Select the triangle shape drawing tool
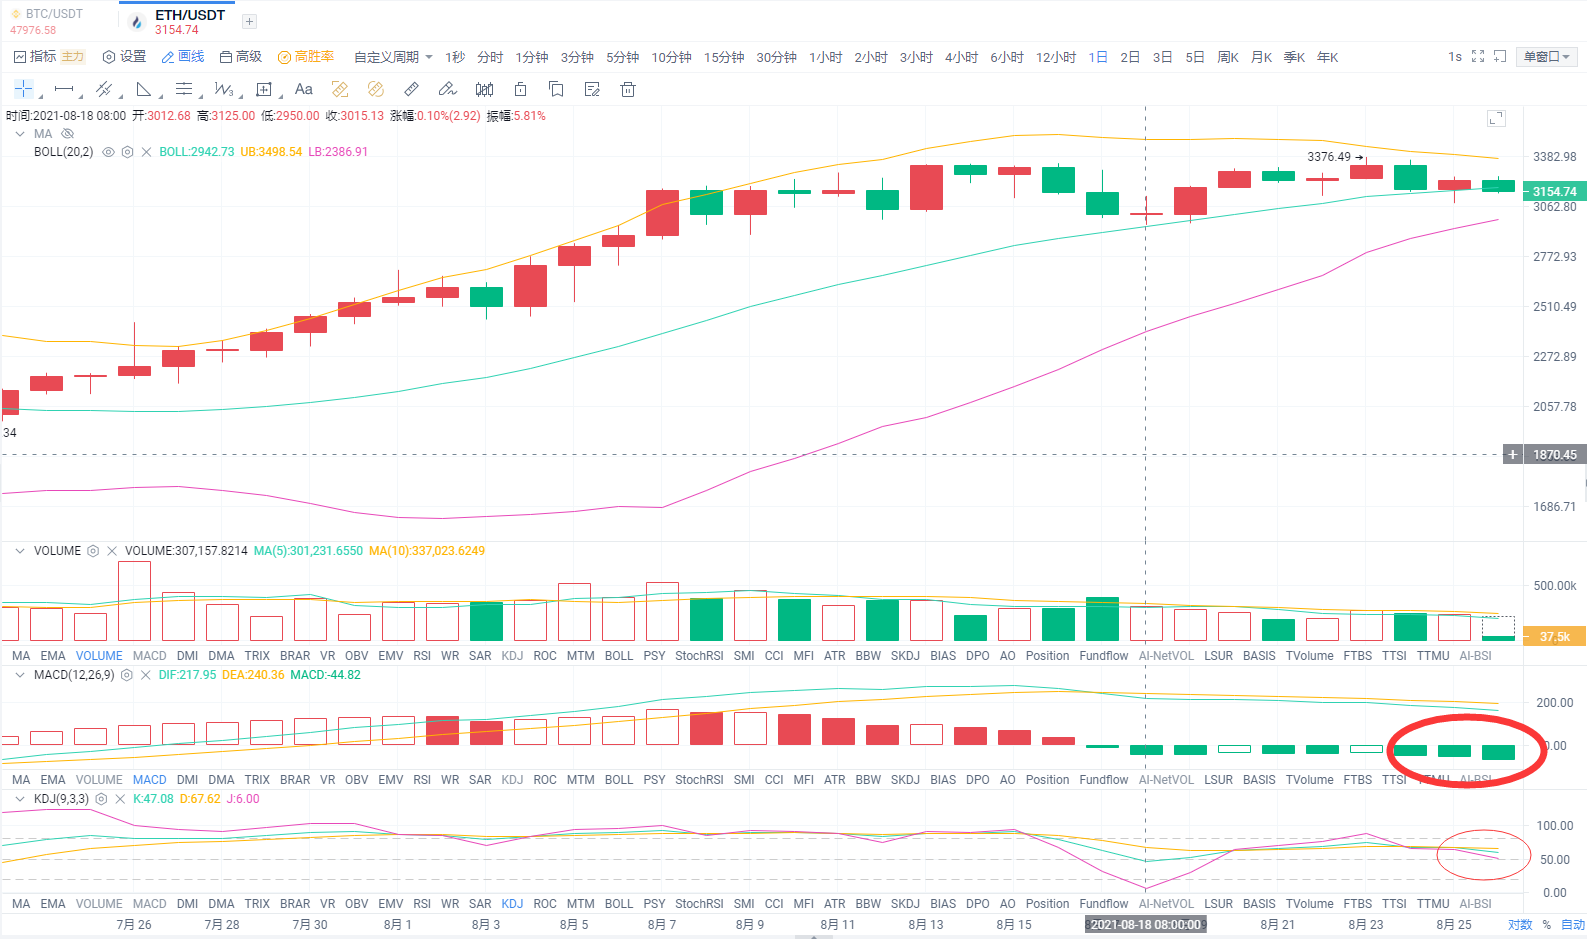Viewport: 1587px width, 939px height. (x=144, y=89)
